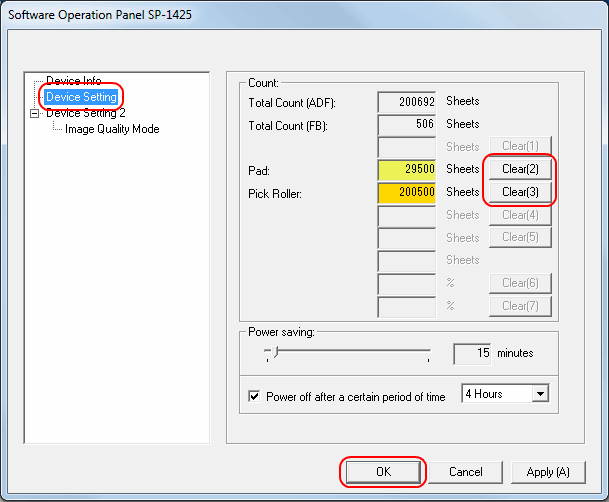Click the greyed Clear(7) button

pyautogui.click(x=520, y=306)
